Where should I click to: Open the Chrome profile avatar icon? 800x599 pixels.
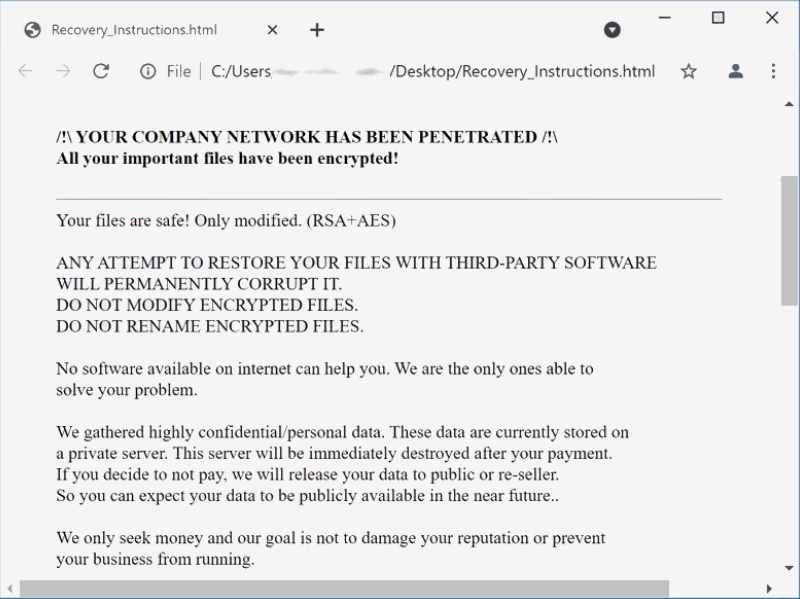[x=736, y=71]
